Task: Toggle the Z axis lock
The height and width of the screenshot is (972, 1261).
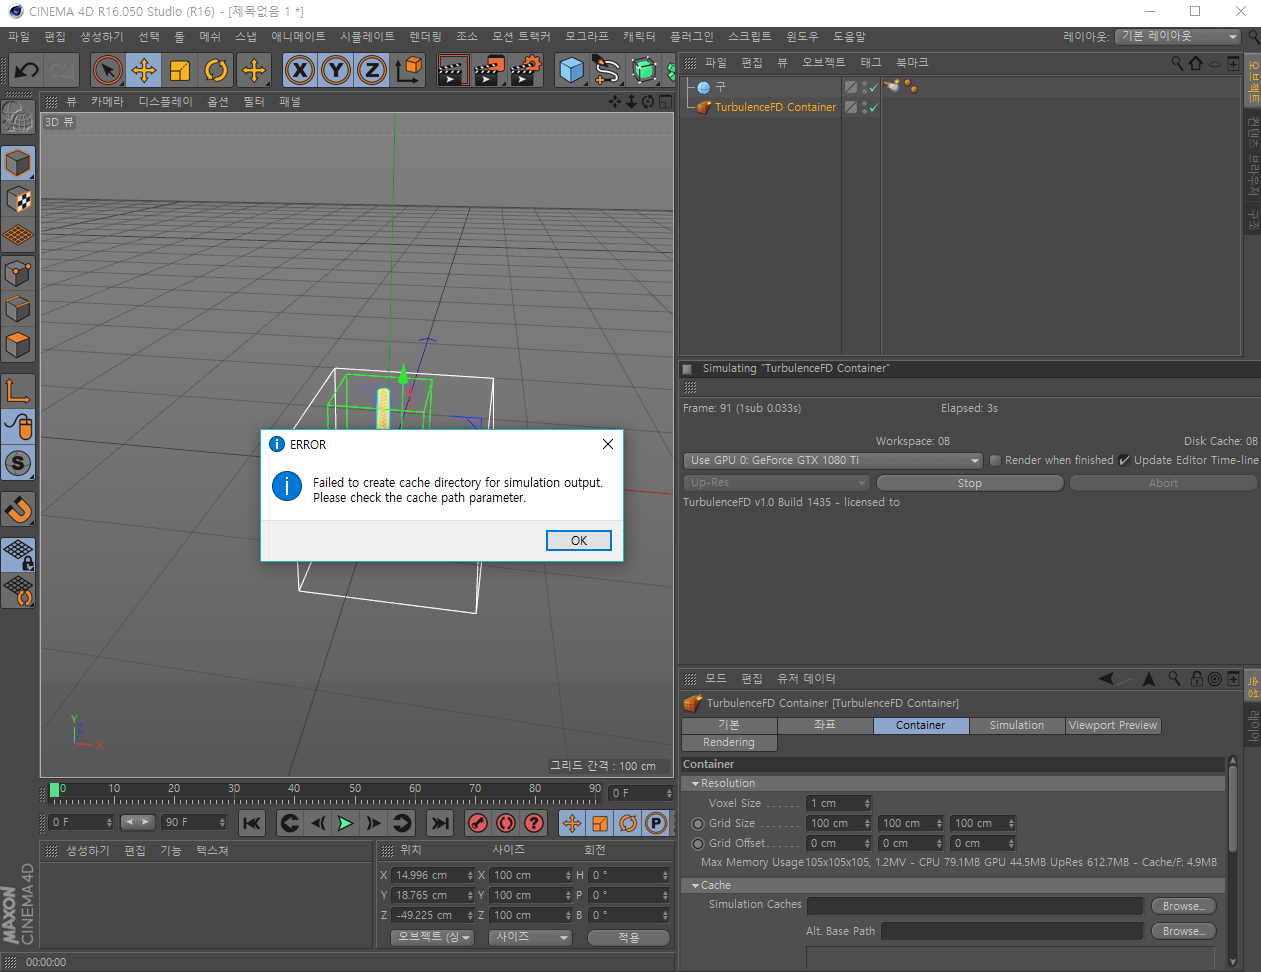Action: (372, 70)
